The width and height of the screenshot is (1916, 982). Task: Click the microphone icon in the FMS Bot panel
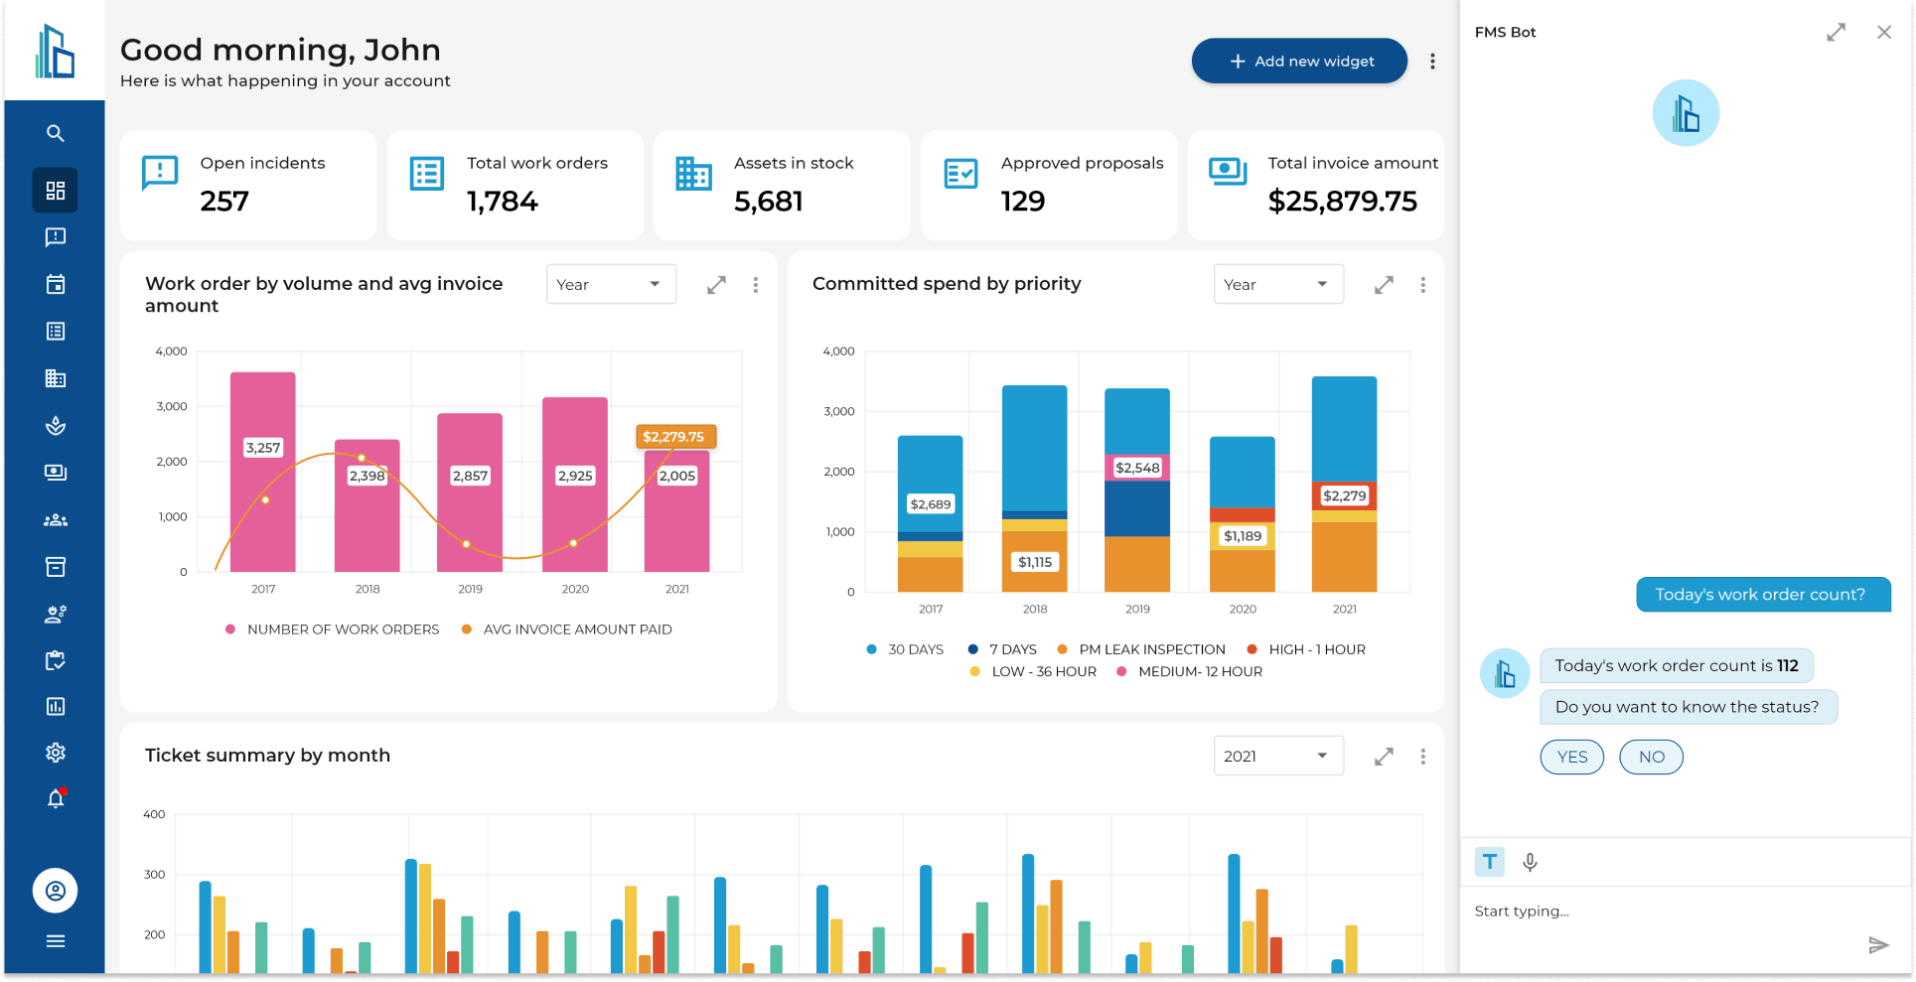pyautogui.click(x=1529, y=861)
